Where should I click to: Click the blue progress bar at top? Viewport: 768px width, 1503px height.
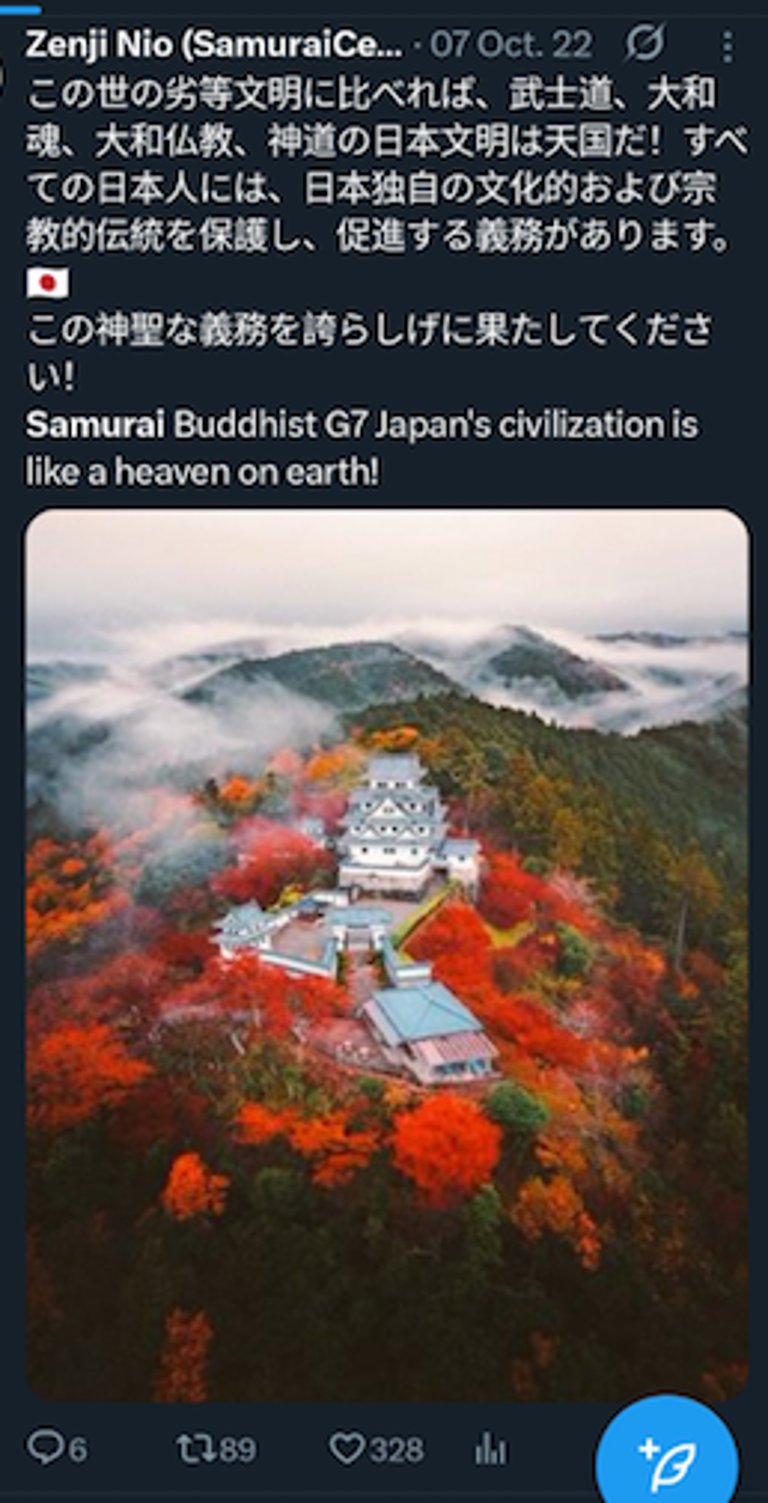(x=21, y=9)
